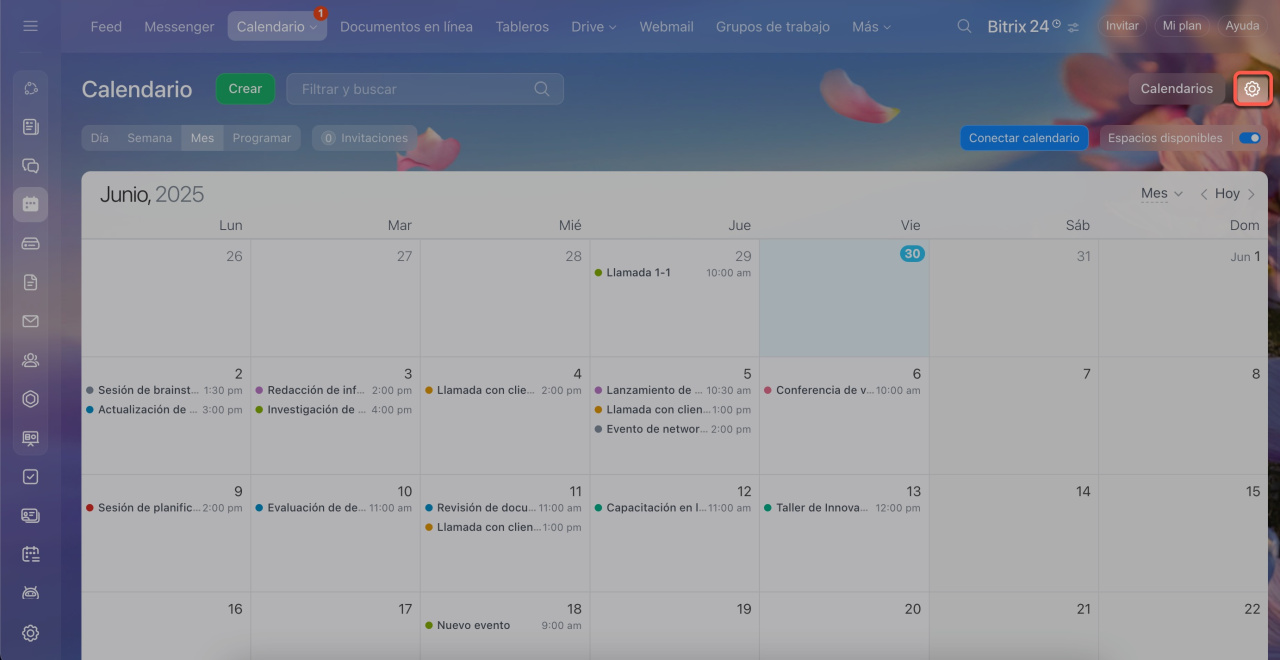Expand the Calendario menu chevron
The image size is (1280, 660).
(x=314, y=28)
